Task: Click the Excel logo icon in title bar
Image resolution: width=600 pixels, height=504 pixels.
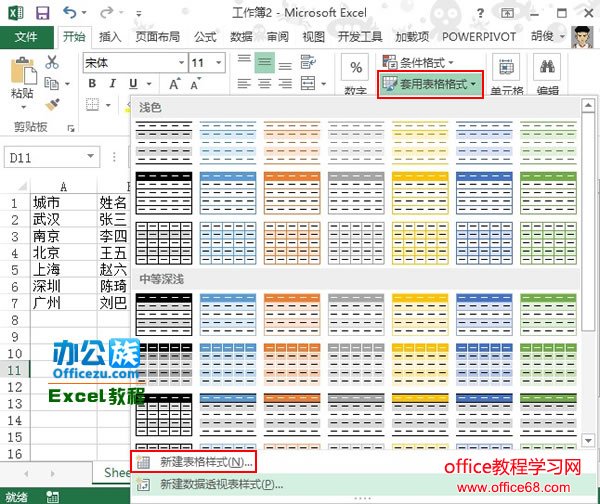Action: click(16, 13)
